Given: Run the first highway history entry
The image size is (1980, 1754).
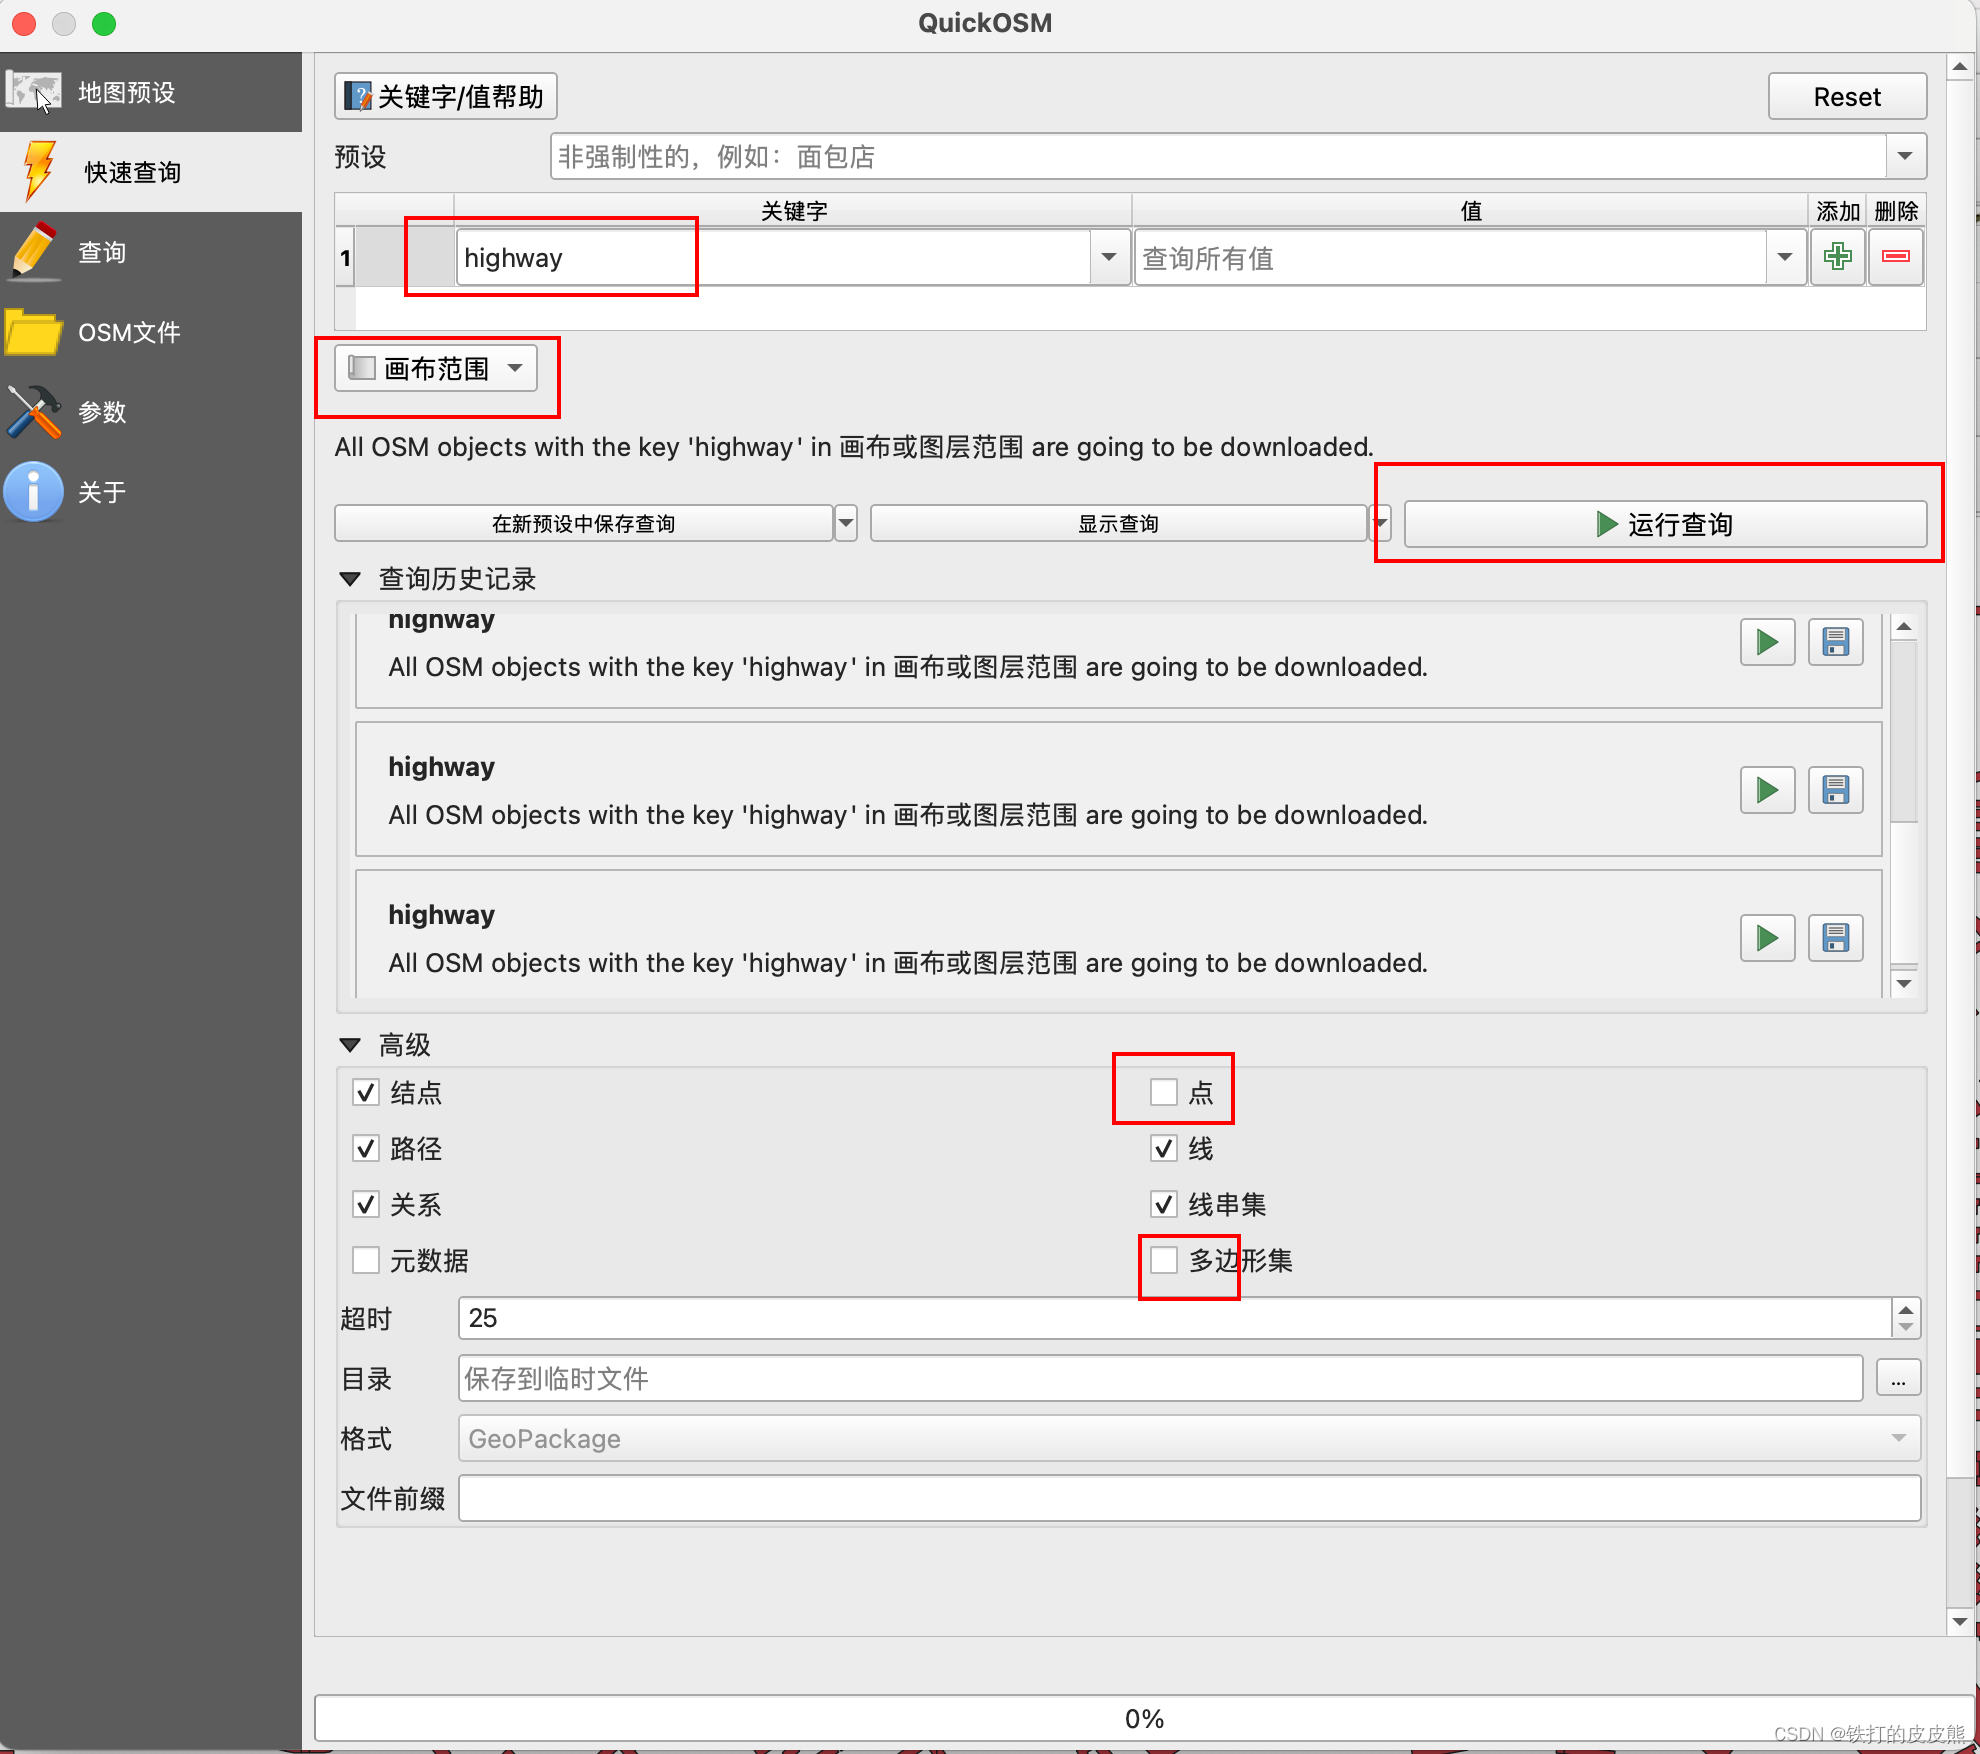Looking at the screenshot, I should (1767, 642).
